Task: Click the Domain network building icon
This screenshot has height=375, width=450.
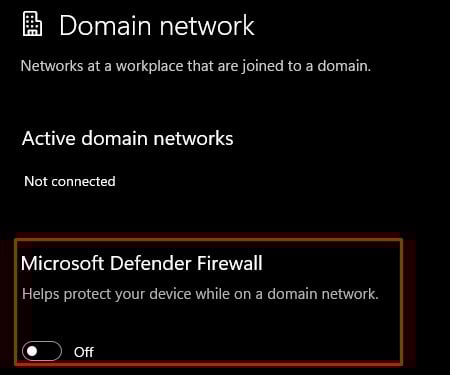Action: click(32, 24)
